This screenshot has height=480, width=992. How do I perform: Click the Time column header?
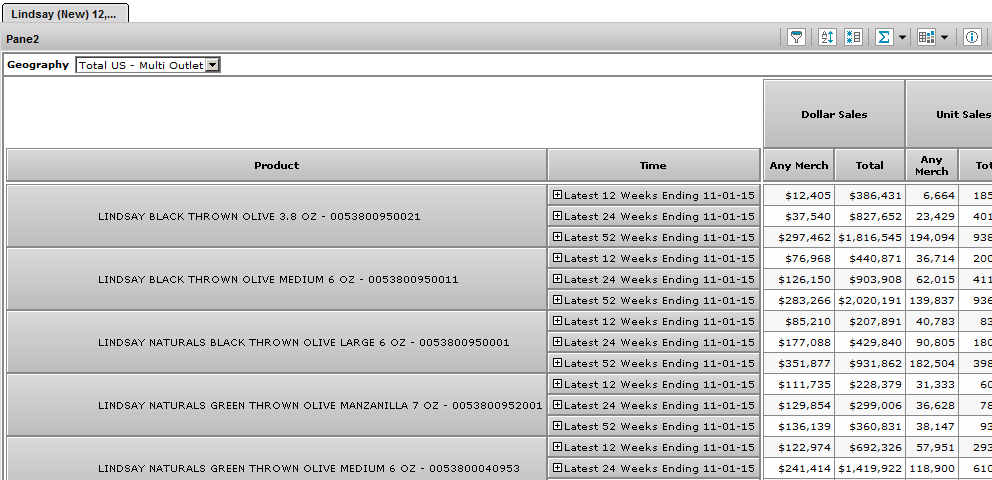tap(653, 165)
